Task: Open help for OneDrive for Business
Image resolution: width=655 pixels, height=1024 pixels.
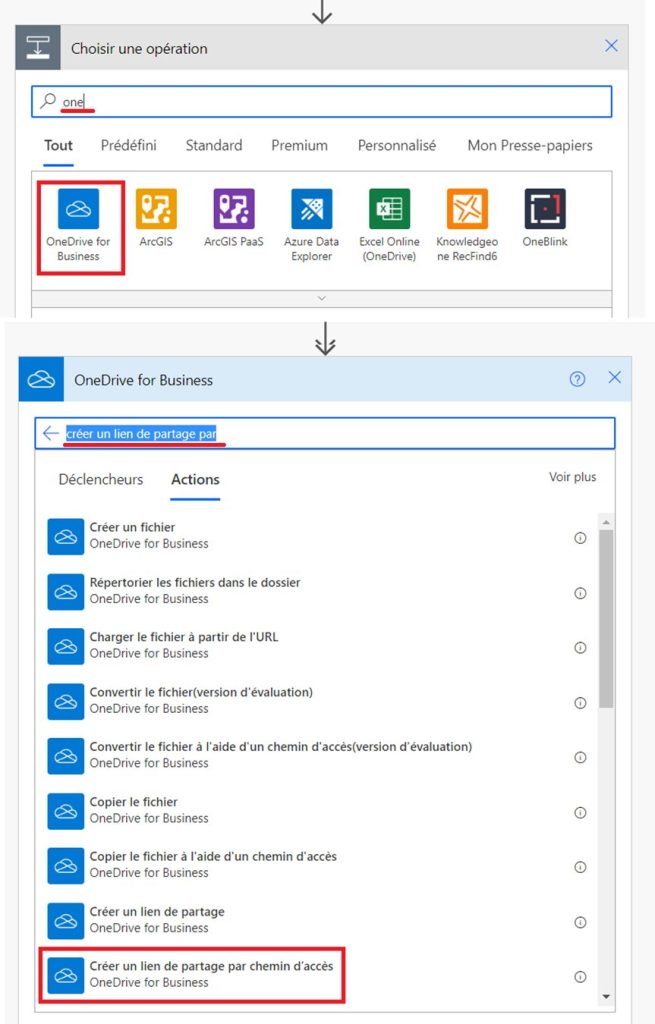Action: tap(577, 379)
